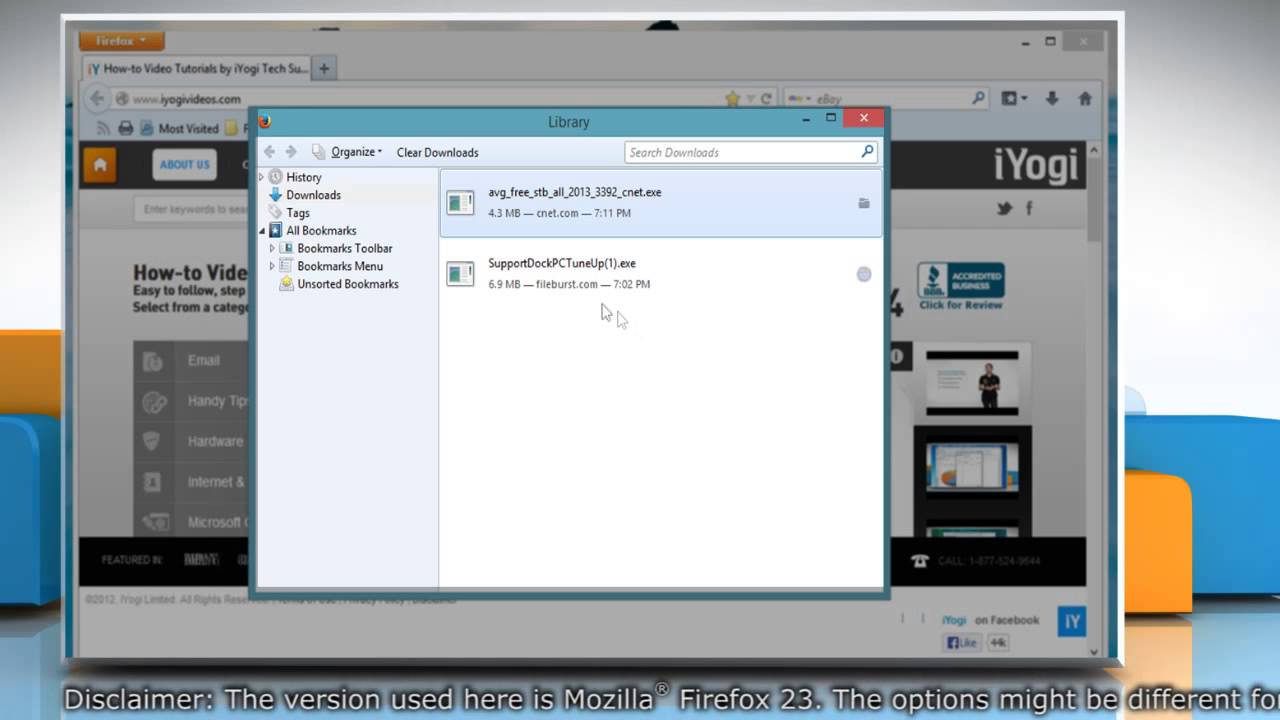This screenshot has height=720, width=1280.
Task: Click the file icon of avg_free_stb download
Action: coord(460,203)
